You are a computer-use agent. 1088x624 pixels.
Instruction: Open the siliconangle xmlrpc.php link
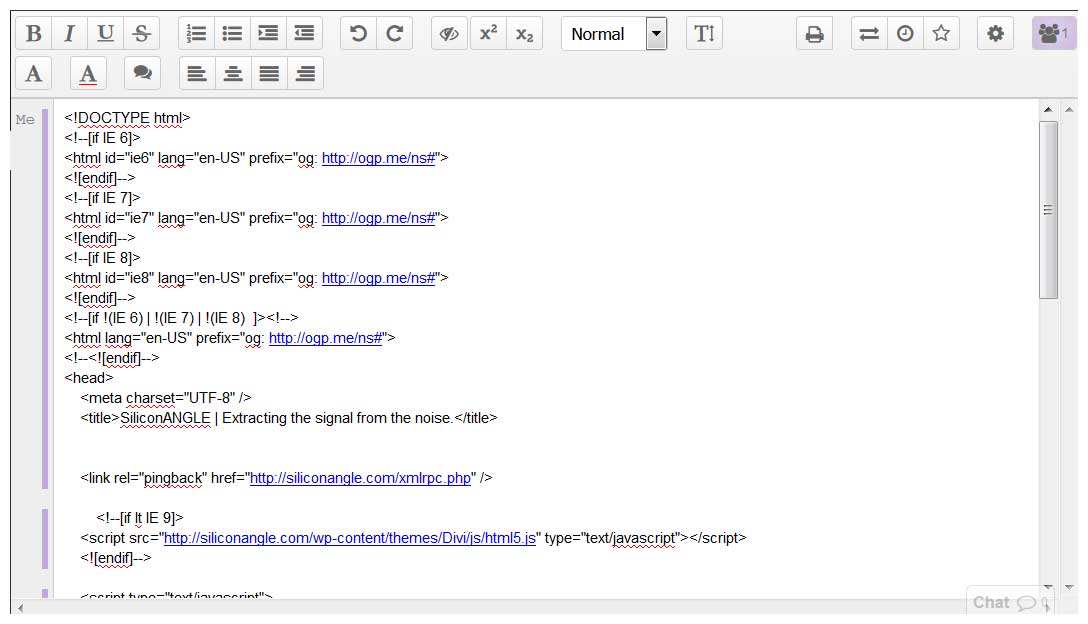coord(360,478)
